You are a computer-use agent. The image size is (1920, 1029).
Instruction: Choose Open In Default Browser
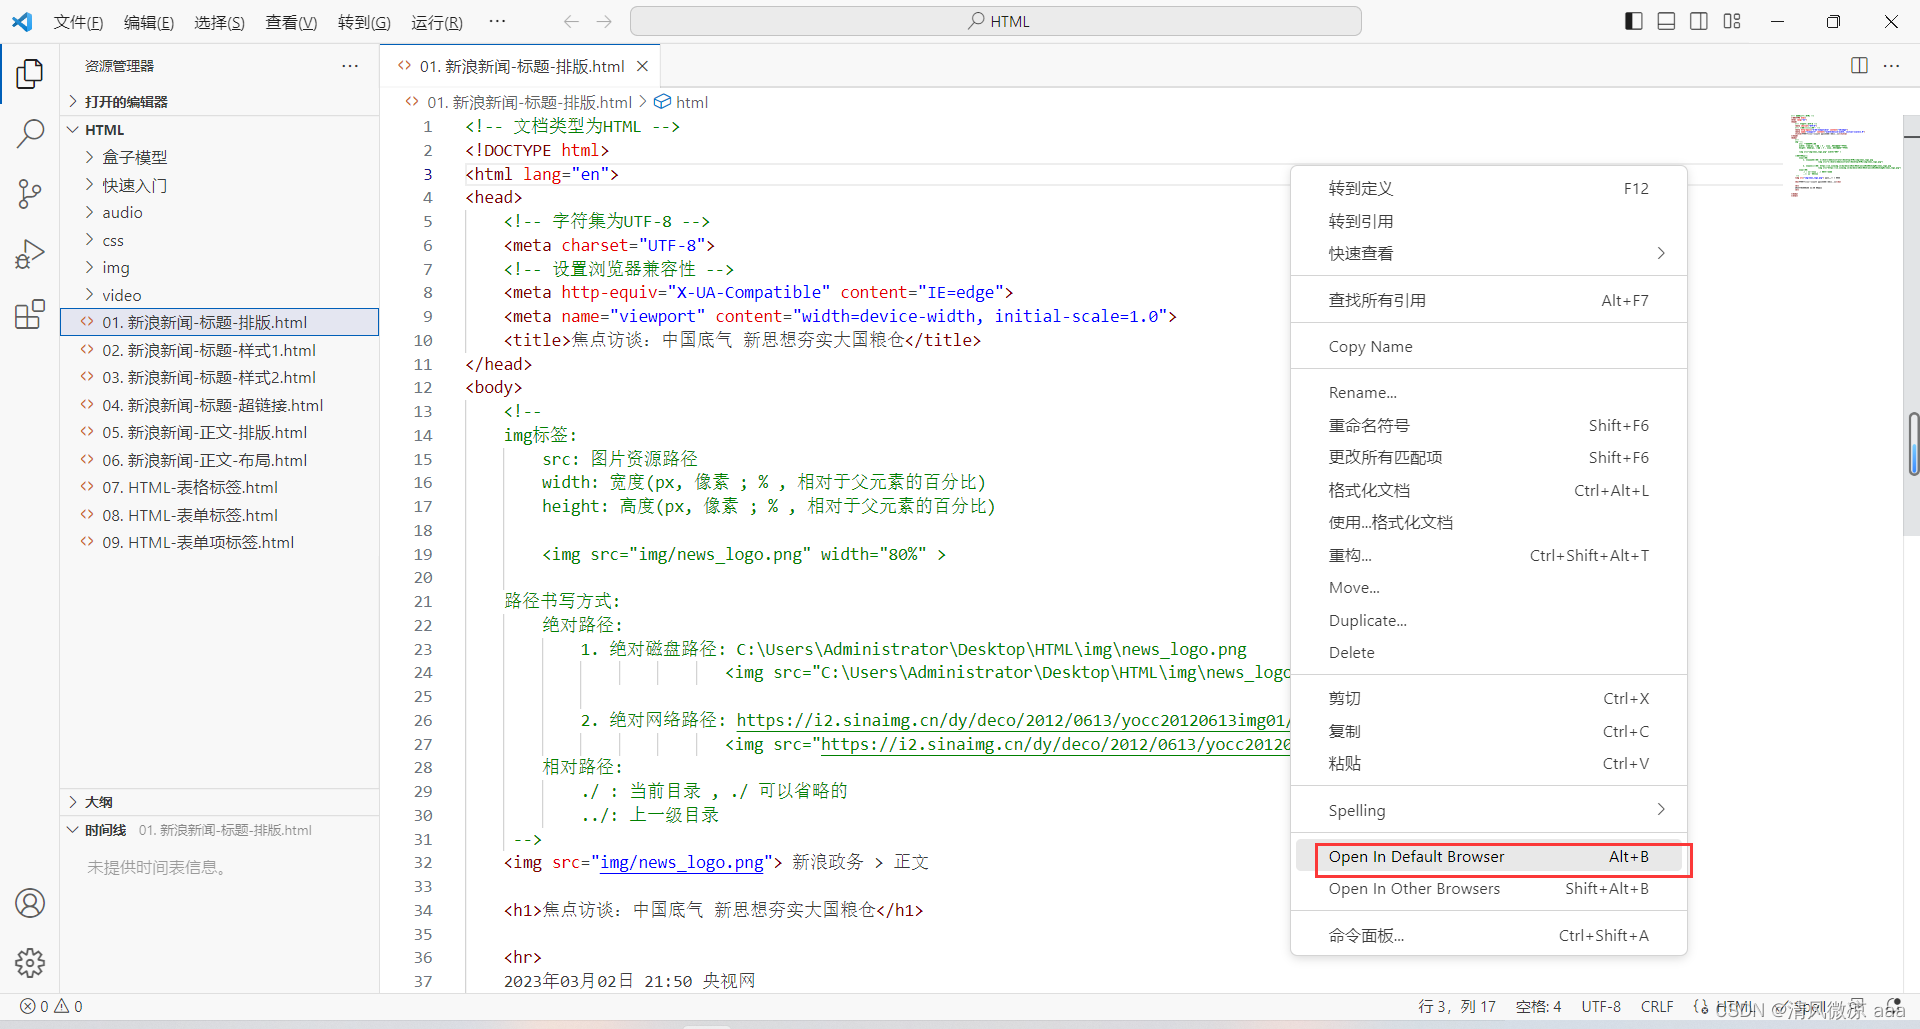(1489, 857)
